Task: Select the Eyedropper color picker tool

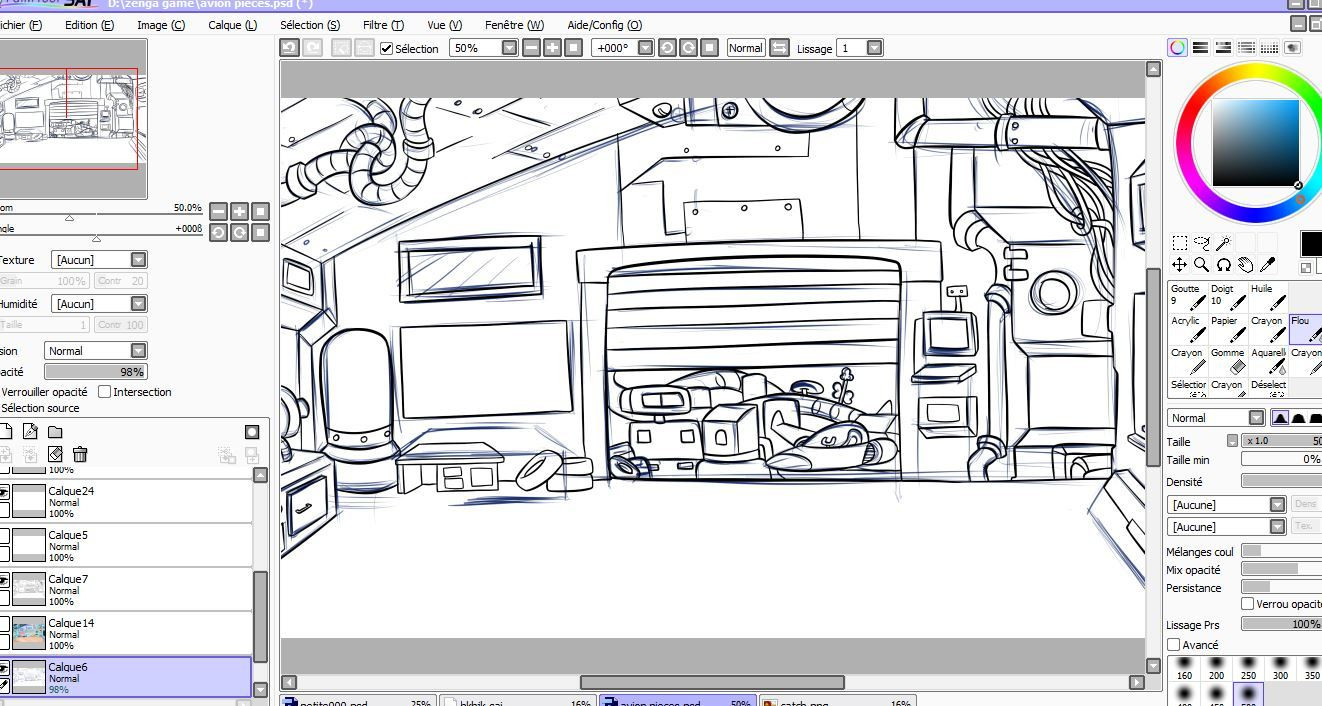Action: click(x=1267, y=265)
